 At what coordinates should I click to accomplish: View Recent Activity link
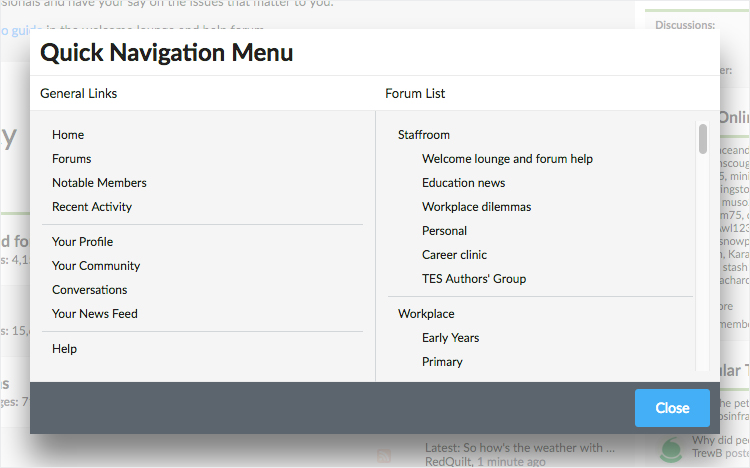tap(92, 207)
